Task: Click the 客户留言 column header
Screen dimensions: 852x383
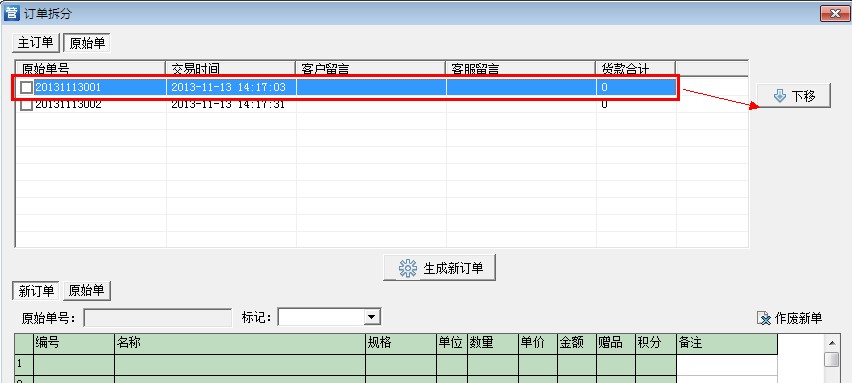Action: 371,68
